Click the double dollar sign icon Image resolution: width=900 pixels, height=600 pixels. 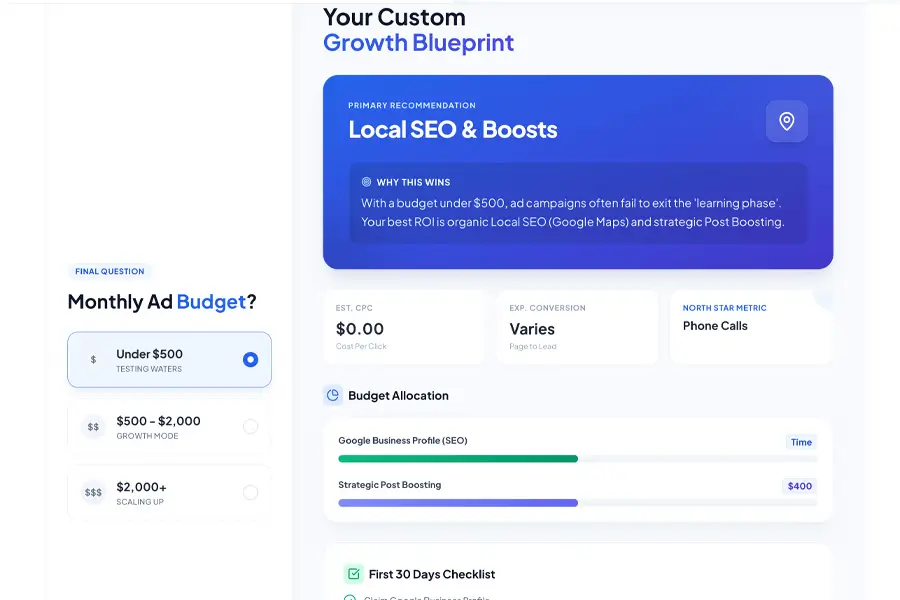[x=93, y=427]
